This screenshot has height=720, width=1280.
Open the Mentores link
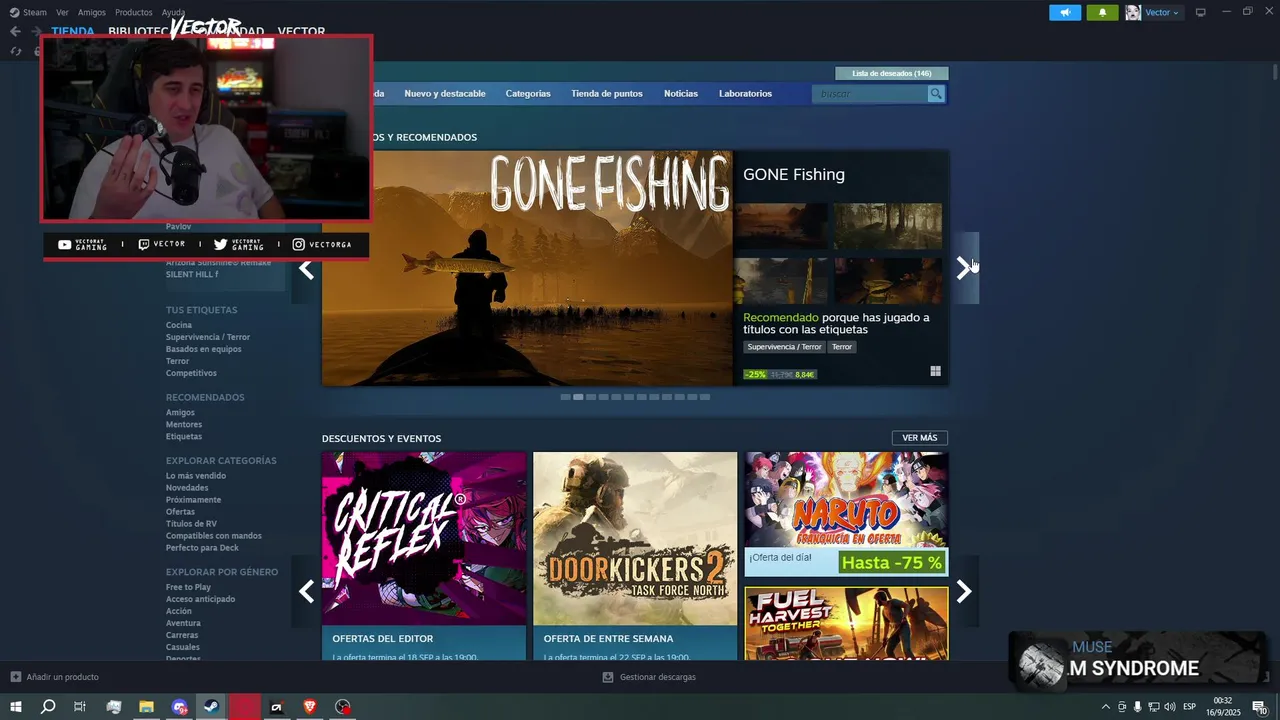(184, 425)
